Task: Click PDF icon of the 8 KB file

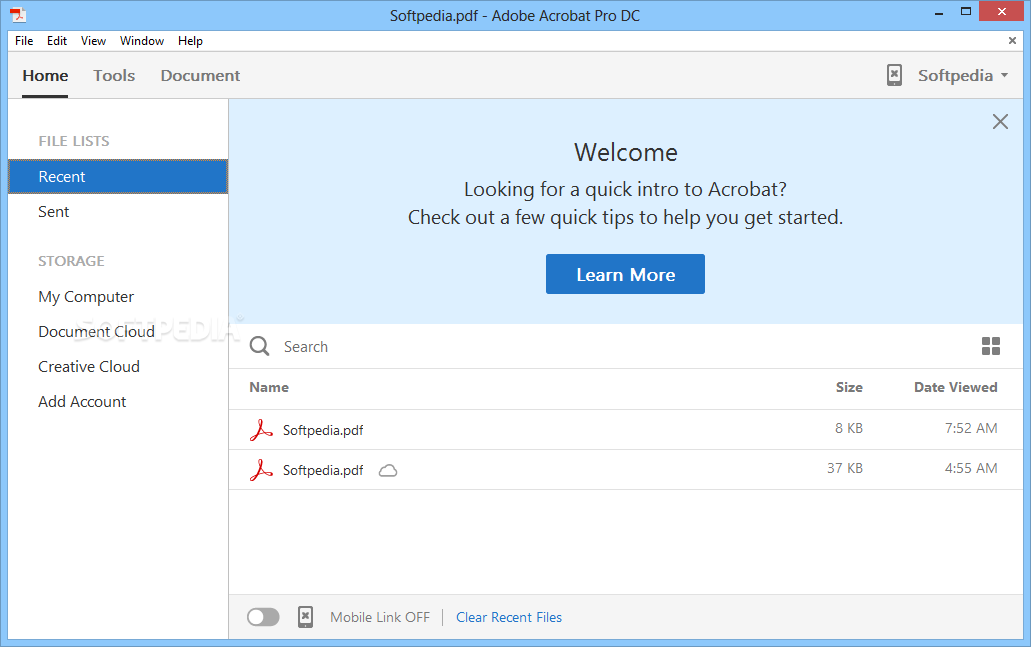Action: [x=261, y=430]
